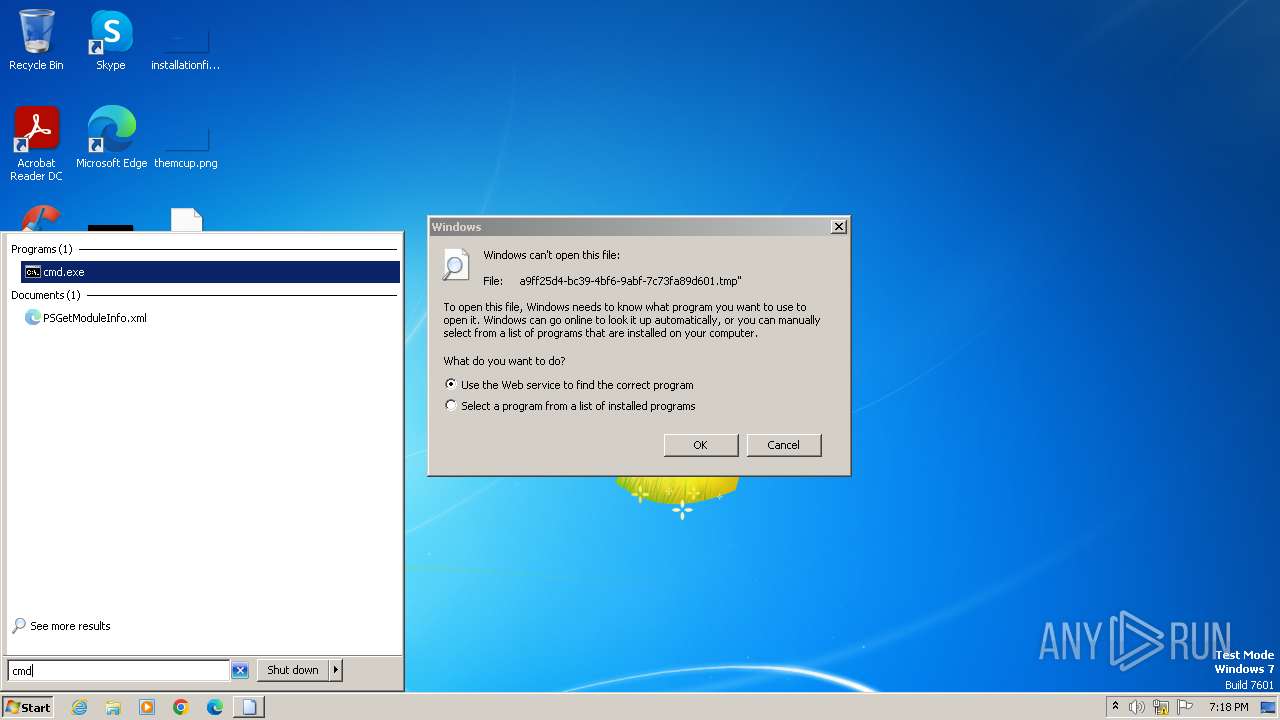Open Google Chrome from the taskbar
This screenshot has width=1280, height=720.
pos(181,707)
